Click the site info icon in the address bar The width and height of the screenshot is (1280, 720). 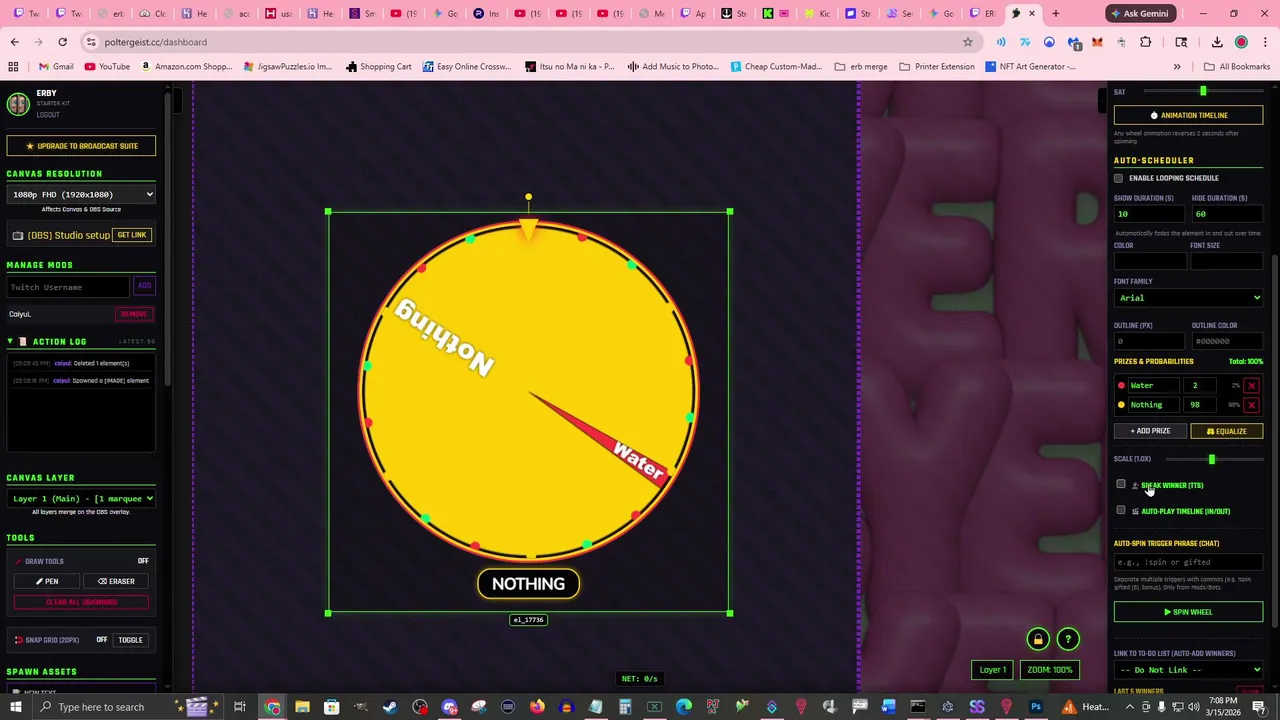(x=91, y=42)
